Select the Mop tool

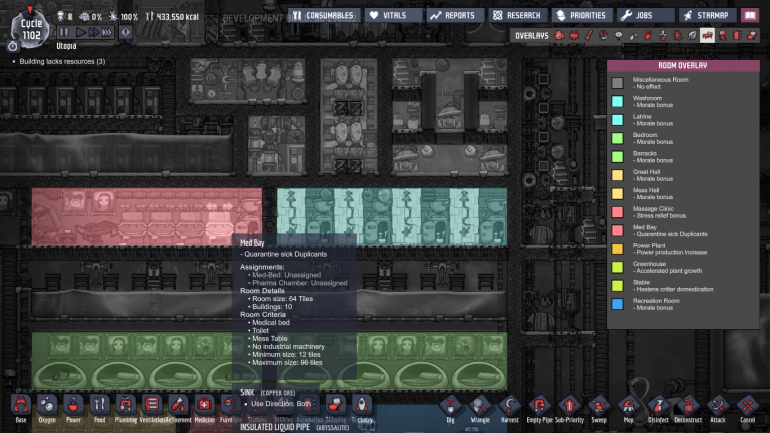click(629, 408)
